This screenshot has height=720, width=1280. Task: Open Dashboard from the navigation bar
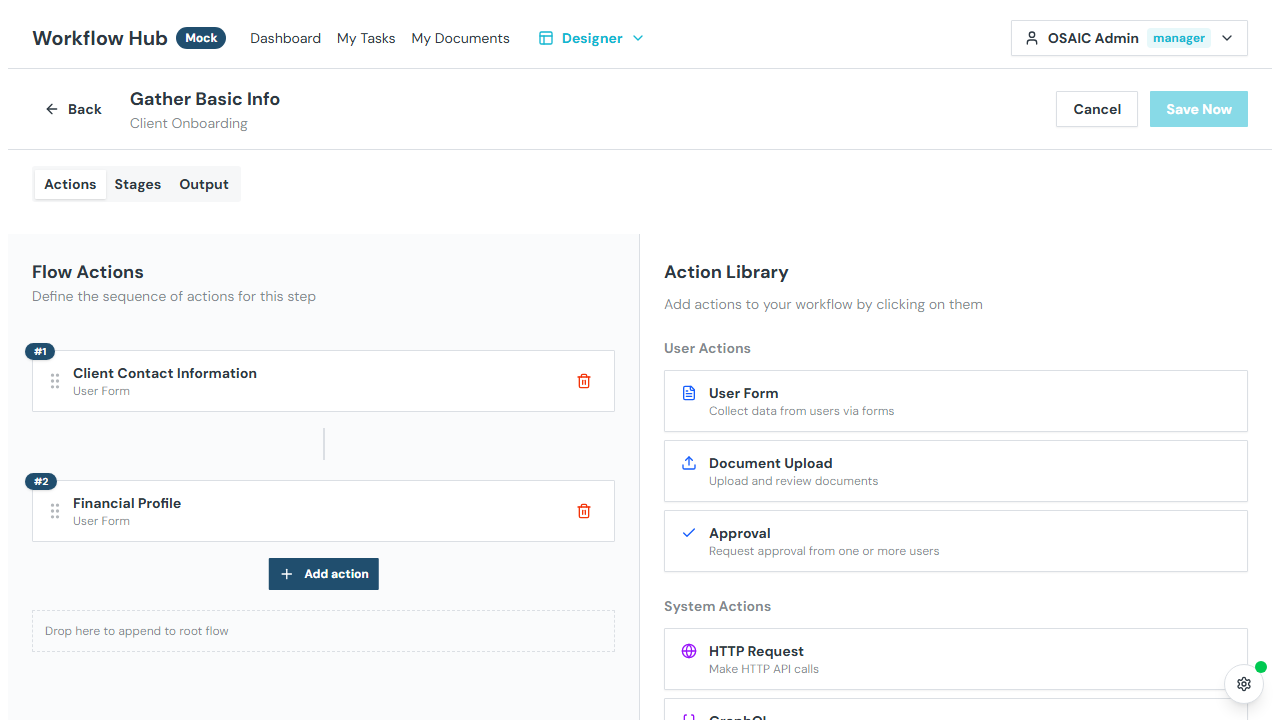(285, 38)
